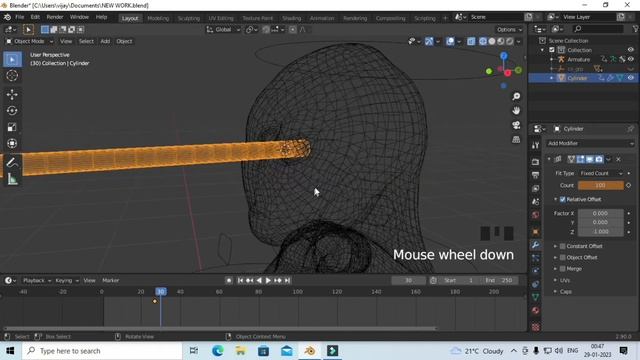Open Microsoft Edge from the taskbar
Image resolution: width=640 pixels, height=360 pixels.
[218, 351]
